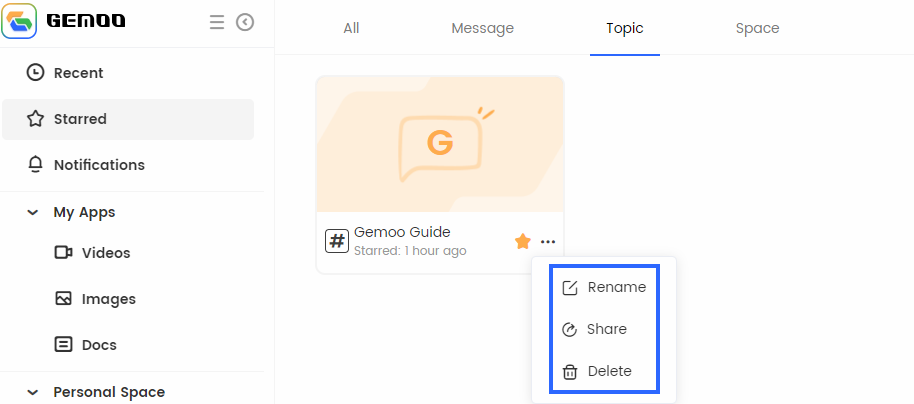914x404 pixels.
Task: Collapse the My Apps section
Action: click(x=33, y=213)
